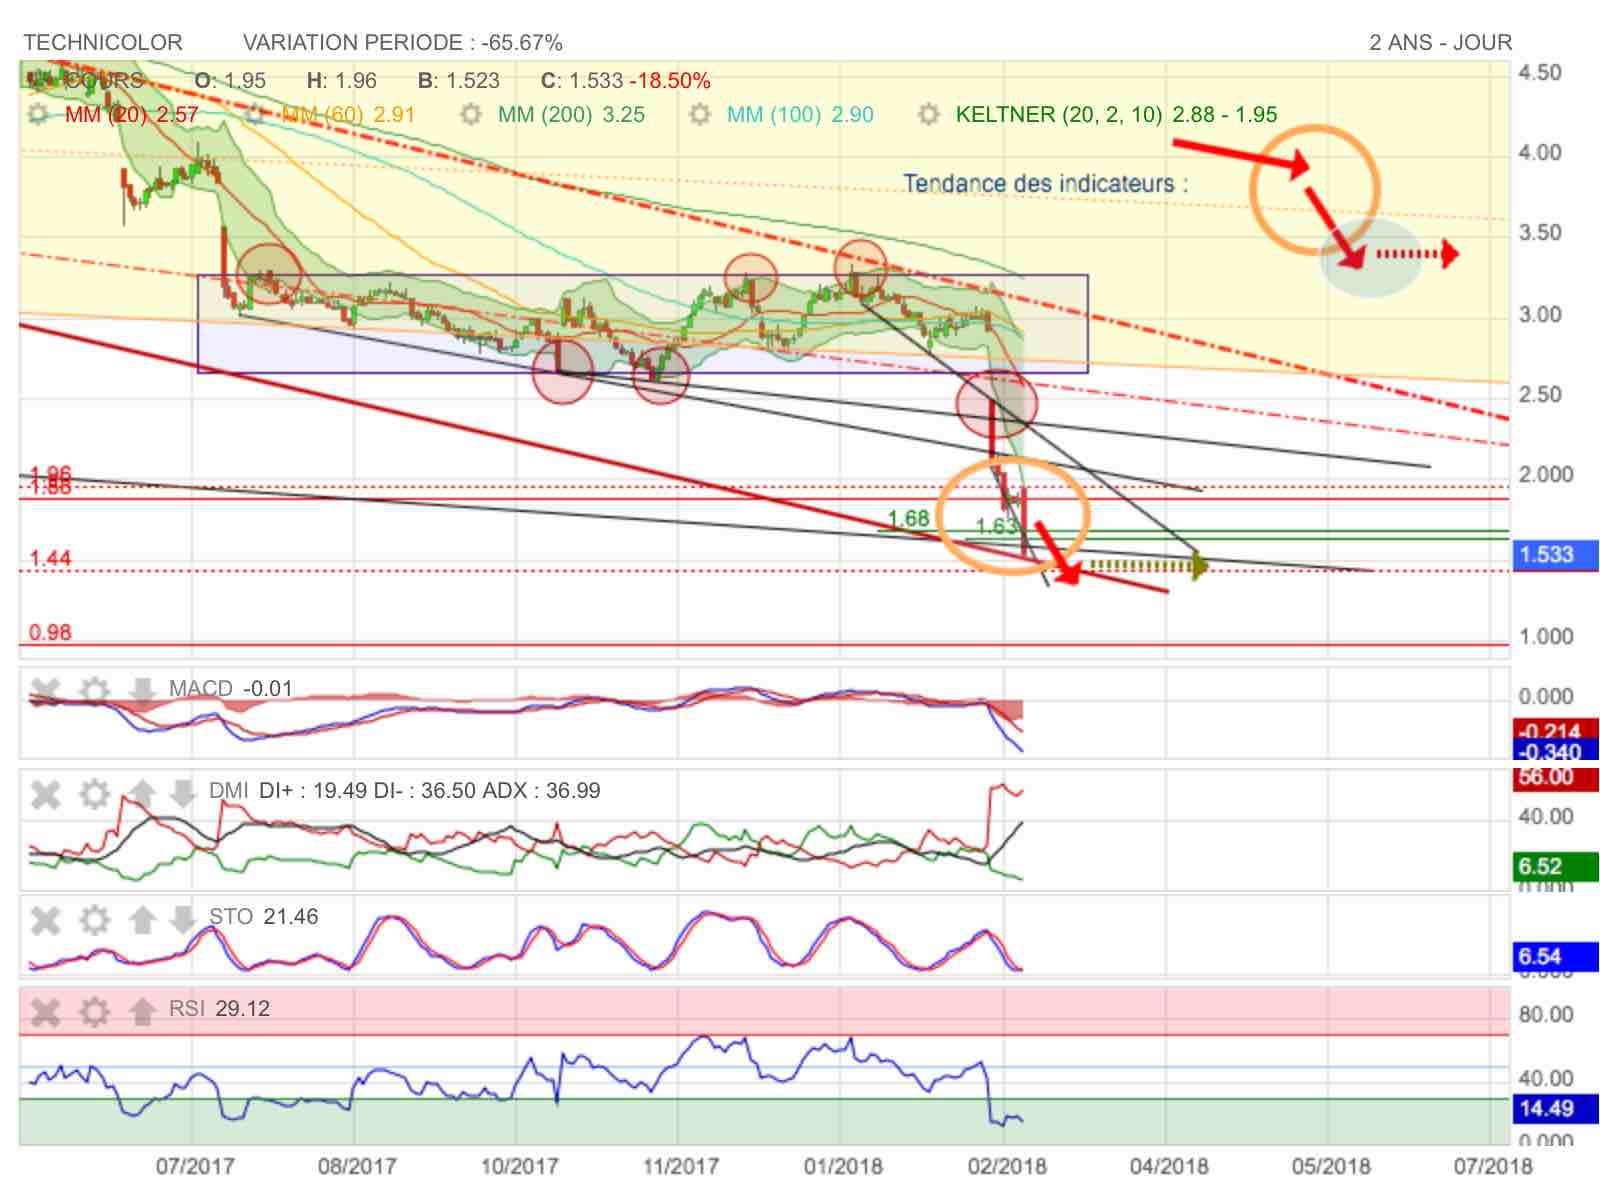Click the -18.50% daily change value
Image resolution: width=1600 pixels, height=1190 pixels.
[x=670, y=80]
